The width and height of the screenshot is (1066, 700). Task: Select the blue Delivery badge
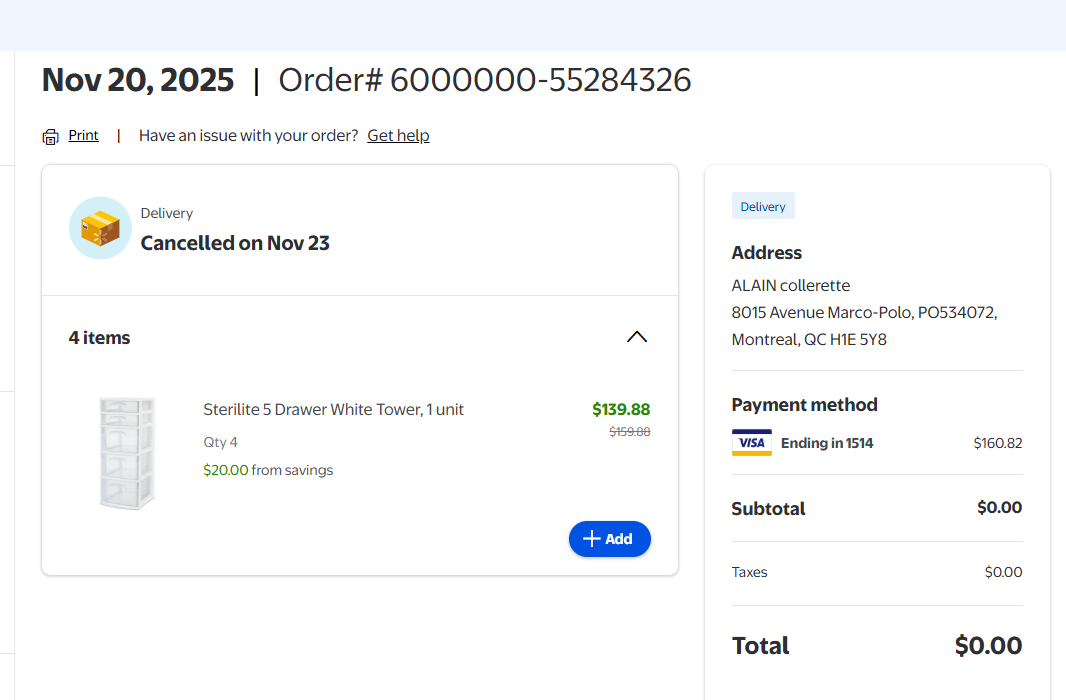coord(763,206)
